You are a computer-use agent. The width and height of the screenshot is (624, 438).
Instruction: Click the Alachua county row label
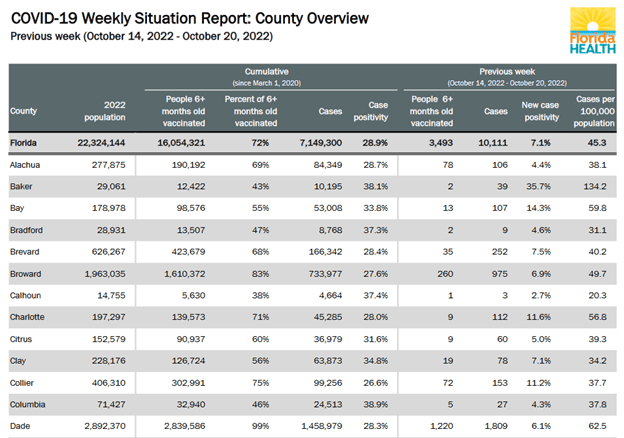click(x=26, y=164)
